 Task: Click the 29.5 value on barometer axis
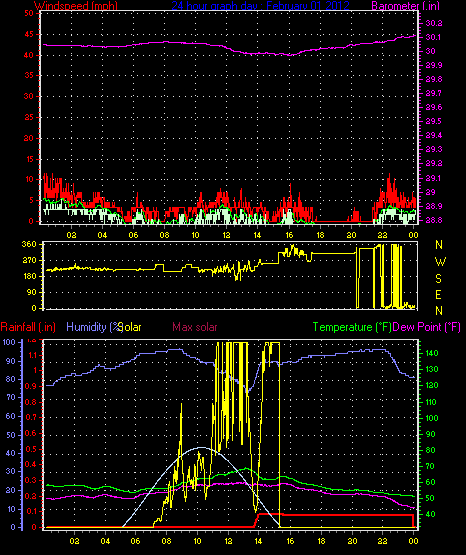click(x=434, y=121)
